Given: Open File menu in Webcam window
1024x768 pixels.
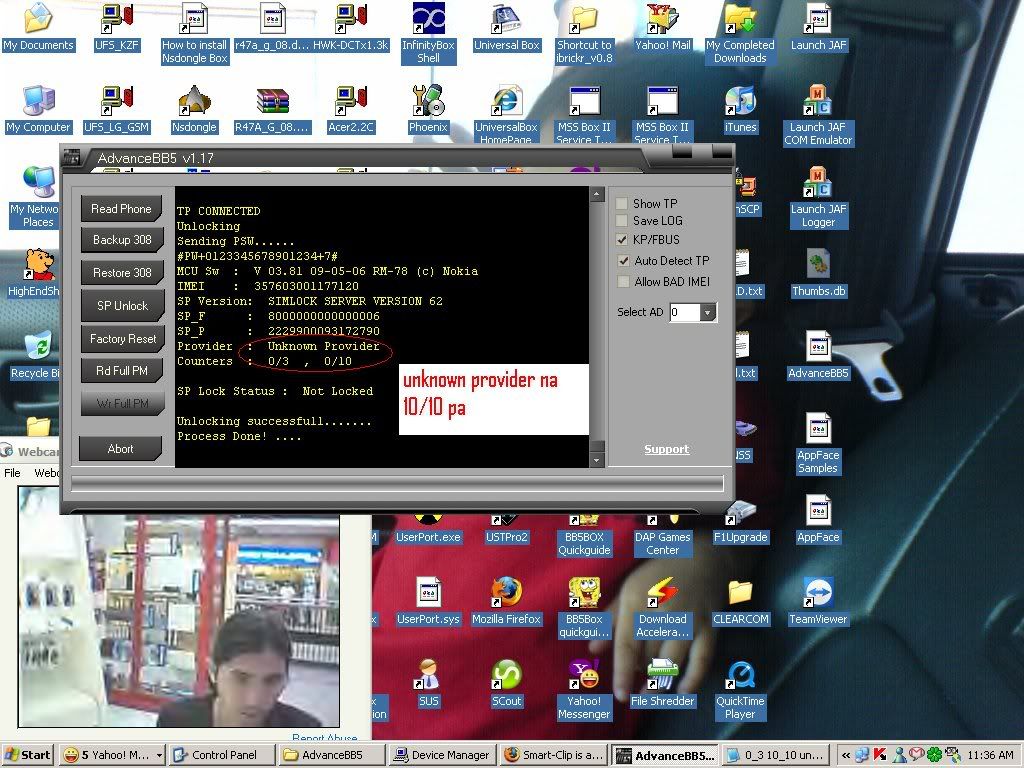Looking at the screenshot, I should pyautogui.click(x=12, y=473).
